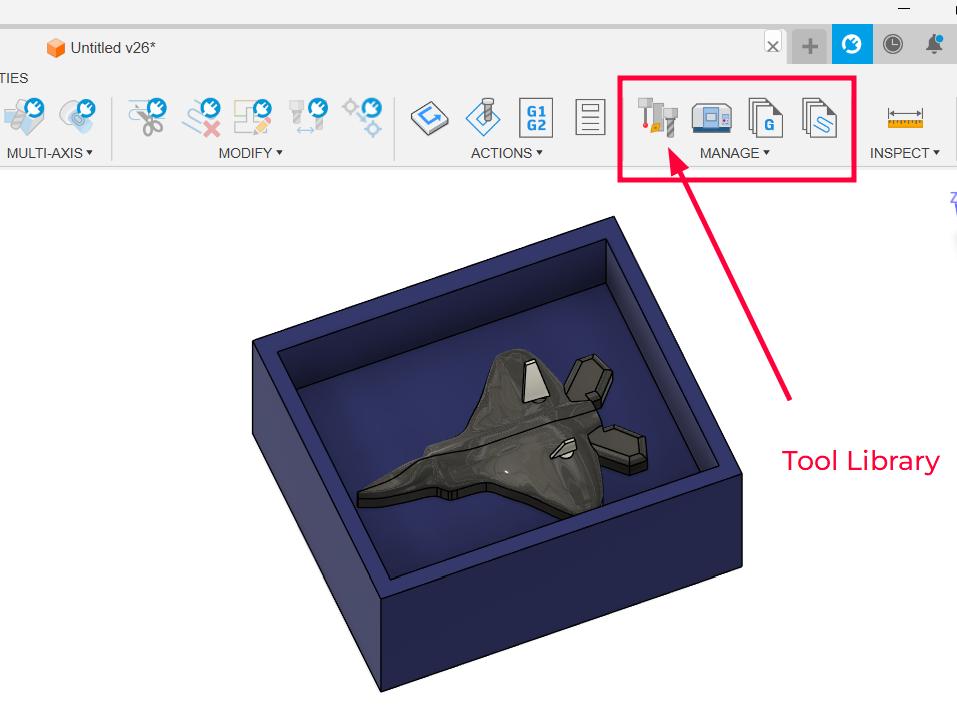This screenshot has height=724, width=957.
Task: Open the extensions icon in the tab bar
Action: [x=852, y=44]
